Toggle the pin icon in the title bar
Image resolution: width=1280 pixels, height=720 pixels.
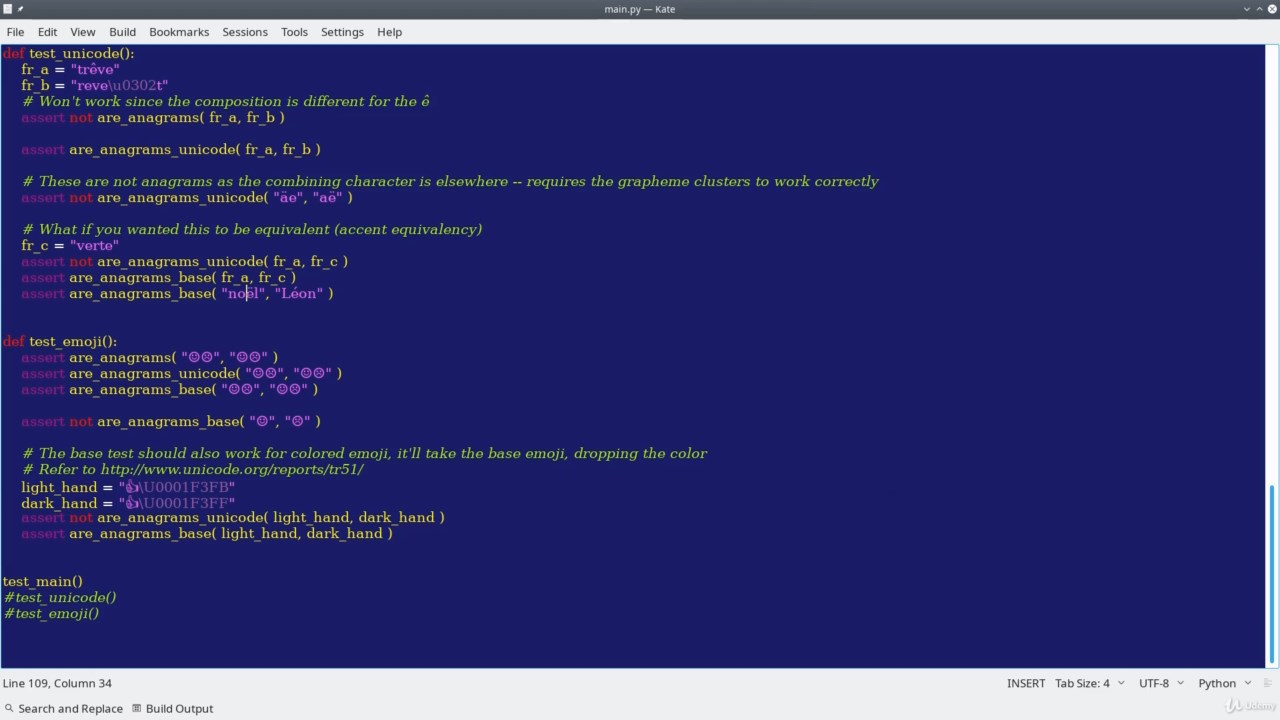[x=20, y=9]
